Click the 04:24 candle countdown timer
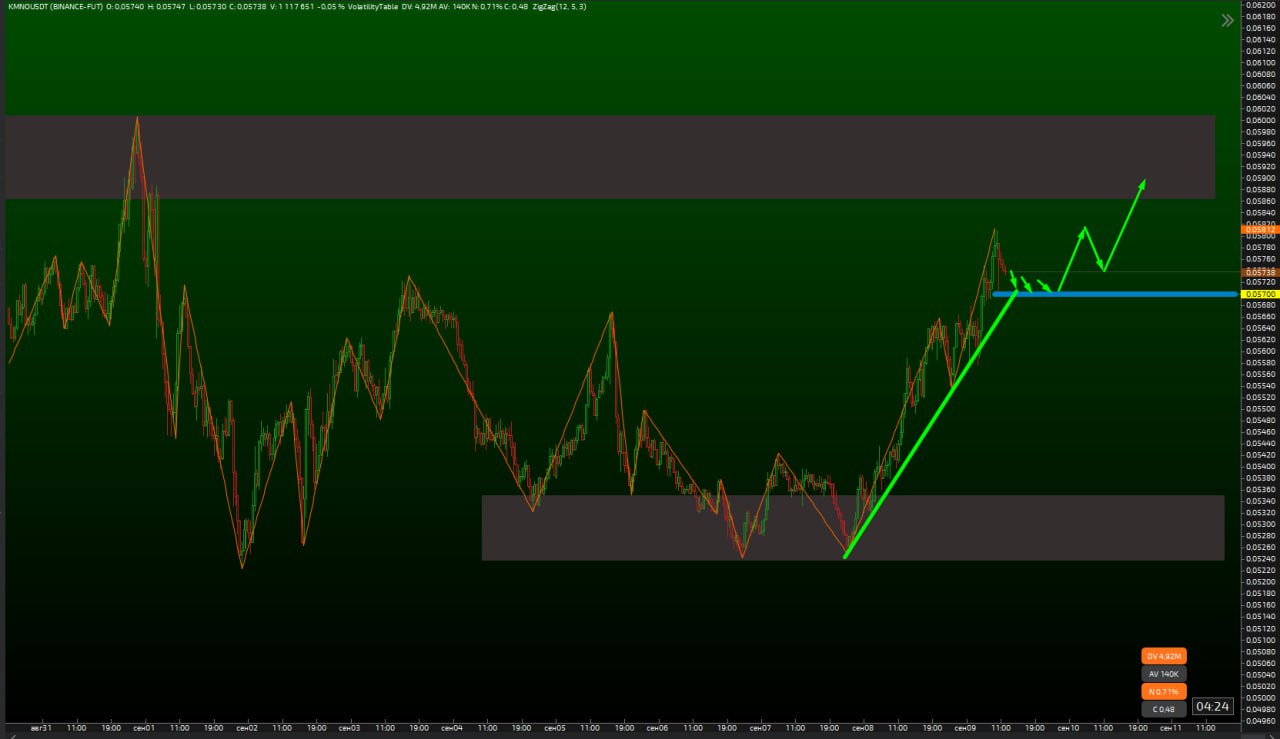Screen dimensions: 1280x739 coord(1213,707)
